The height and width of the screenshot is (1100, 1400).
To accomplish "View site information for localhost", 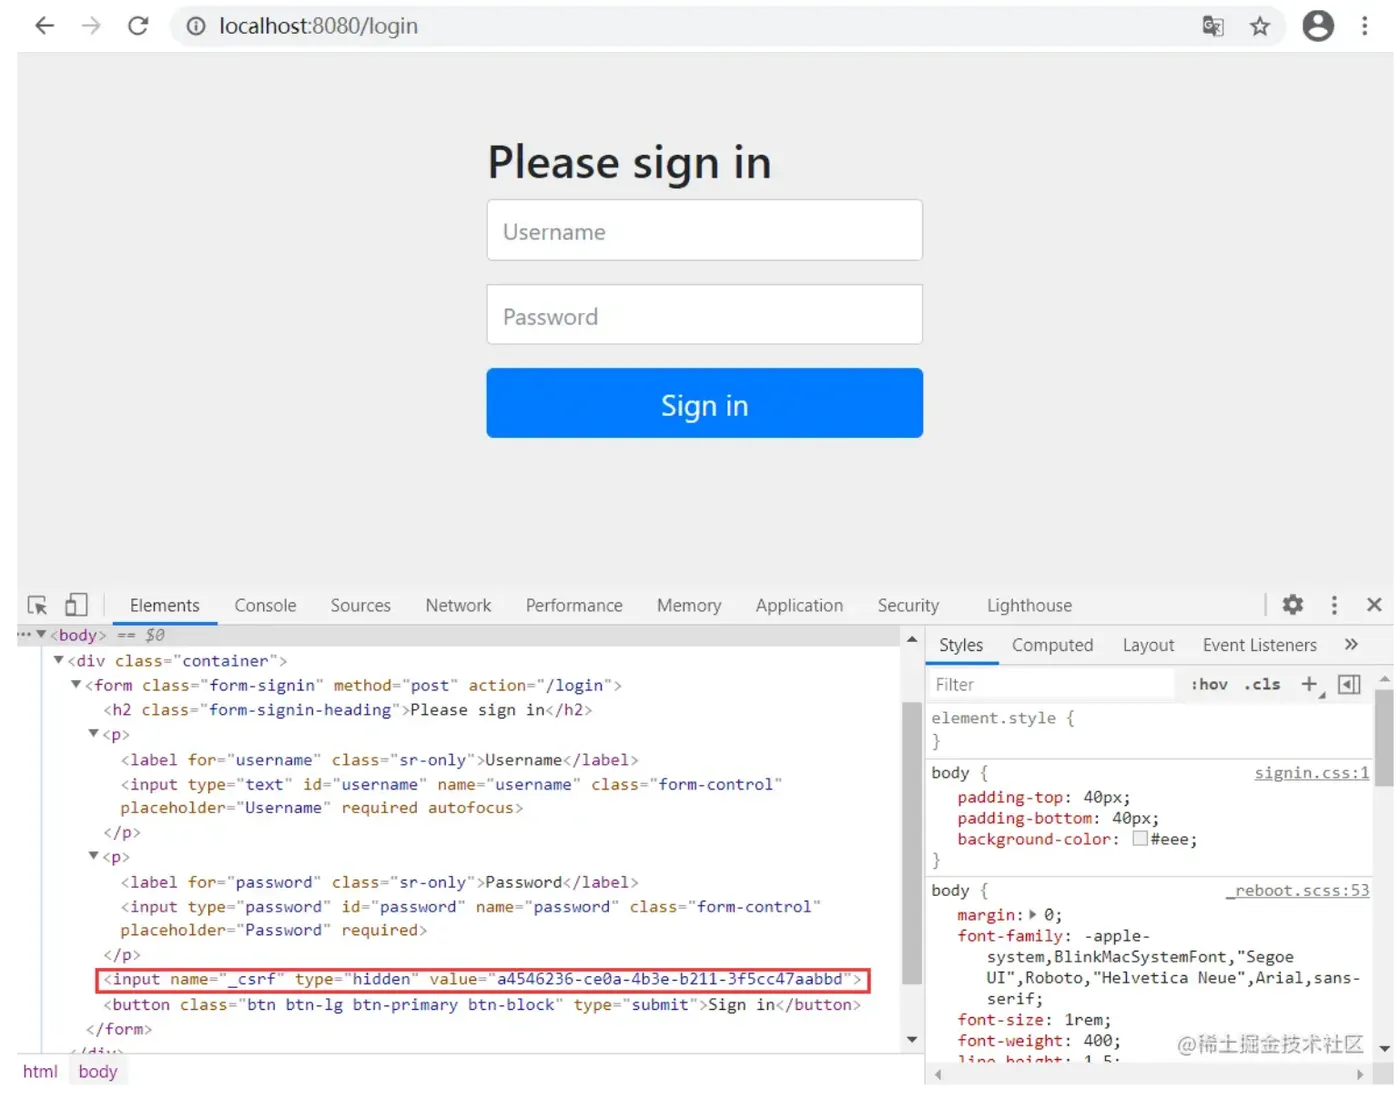I will click(x=196, y=26).
